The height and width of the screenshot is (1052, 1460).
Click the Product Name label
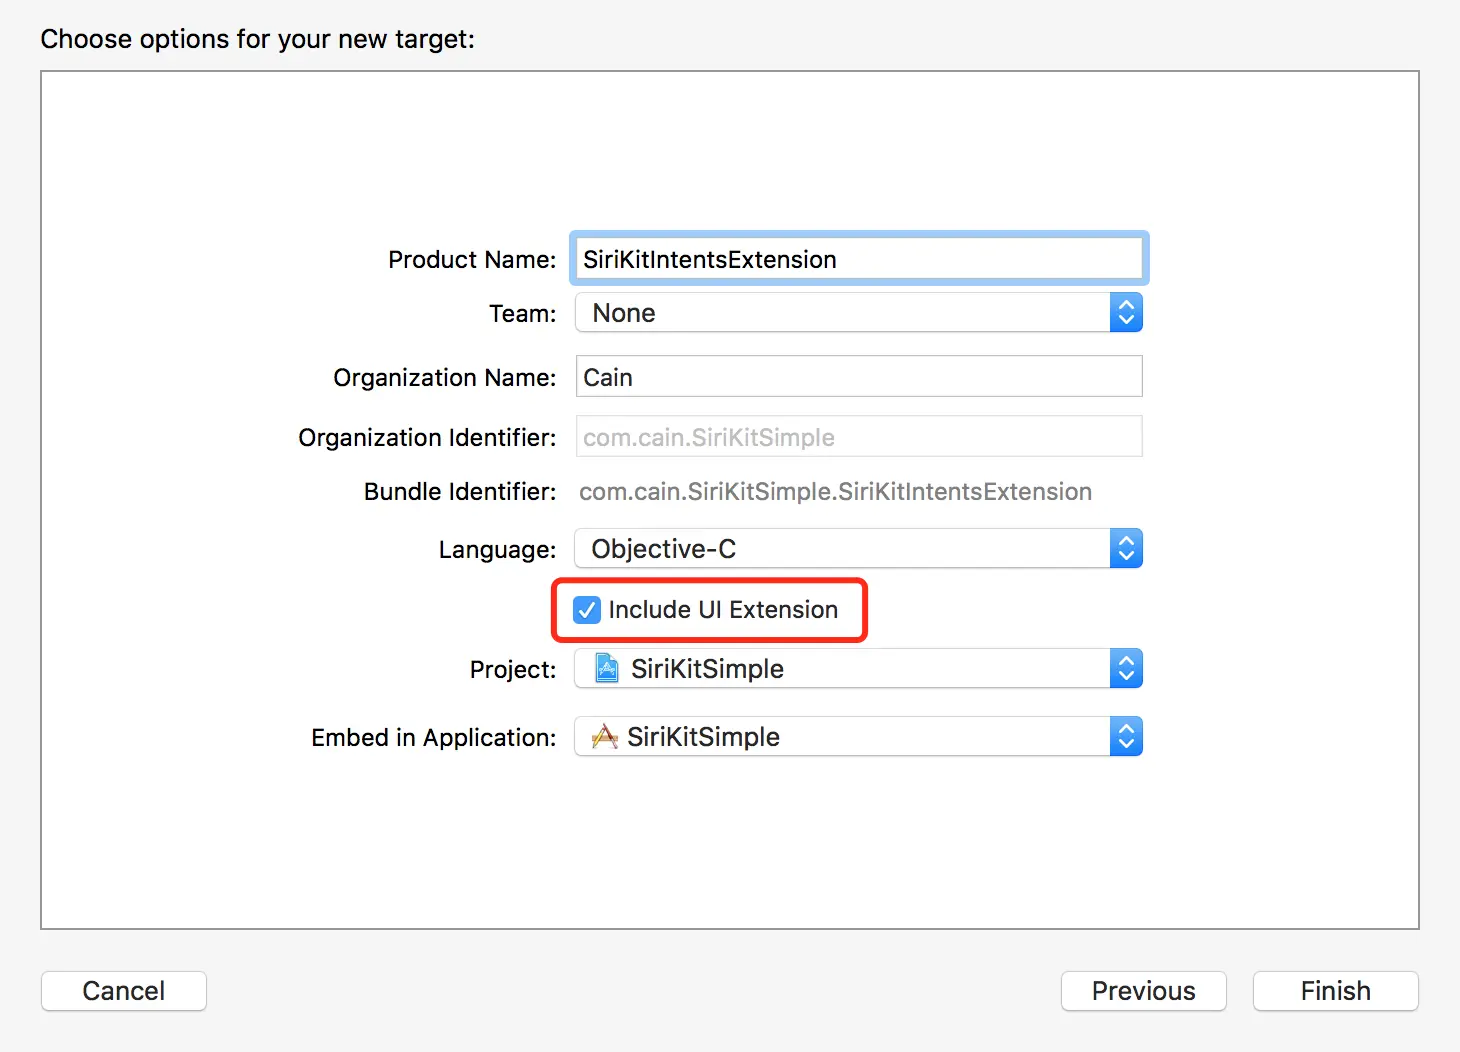tap(472, 260)
